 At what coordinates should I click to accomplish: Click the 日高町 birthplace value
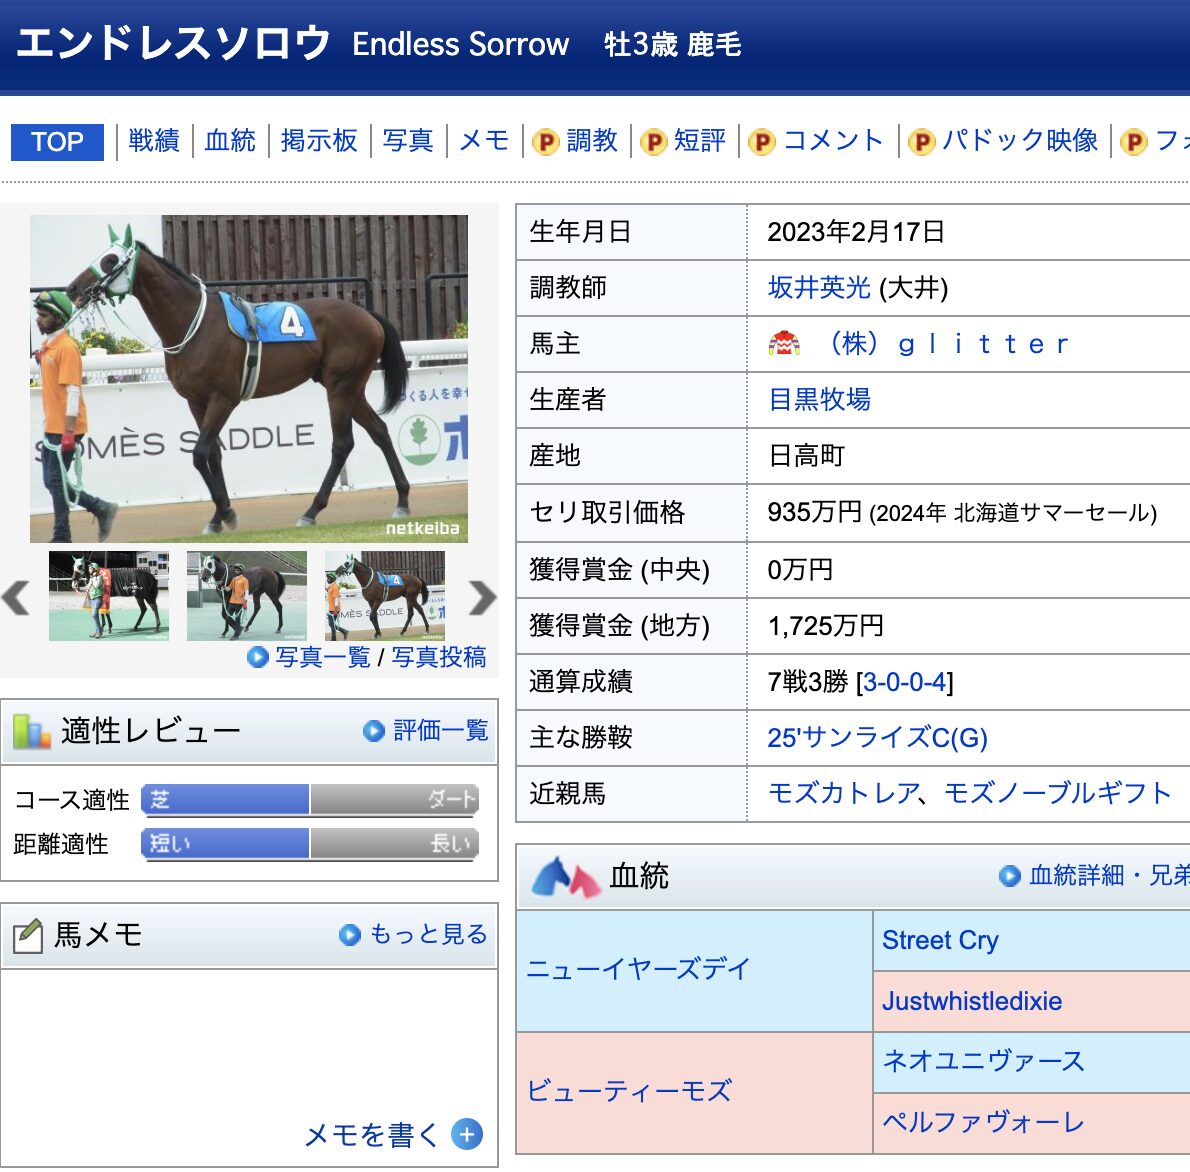(x=806, y=456)
